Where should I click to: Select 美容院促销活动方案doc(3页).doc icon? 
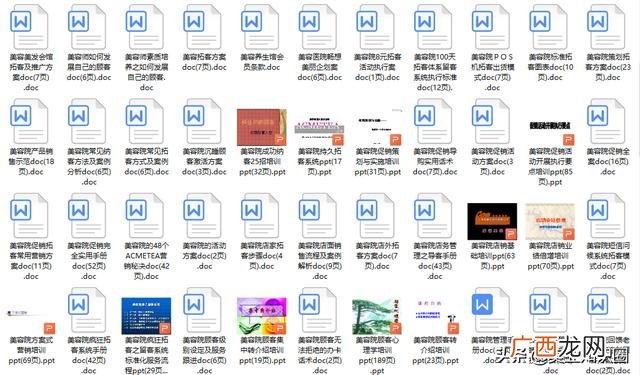491,122
